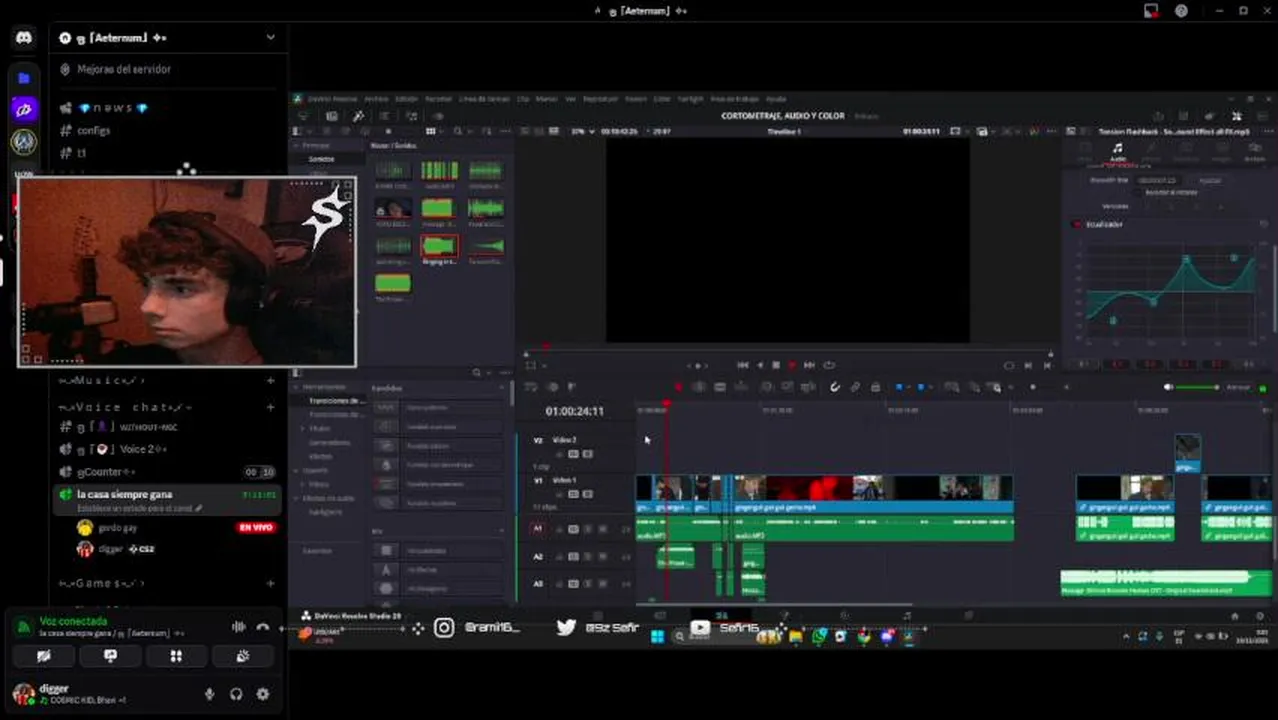This screenshot has height=720, width=1278.
Task: Click timeline timecode 01:00:24:11
Action: pos(574,411)
